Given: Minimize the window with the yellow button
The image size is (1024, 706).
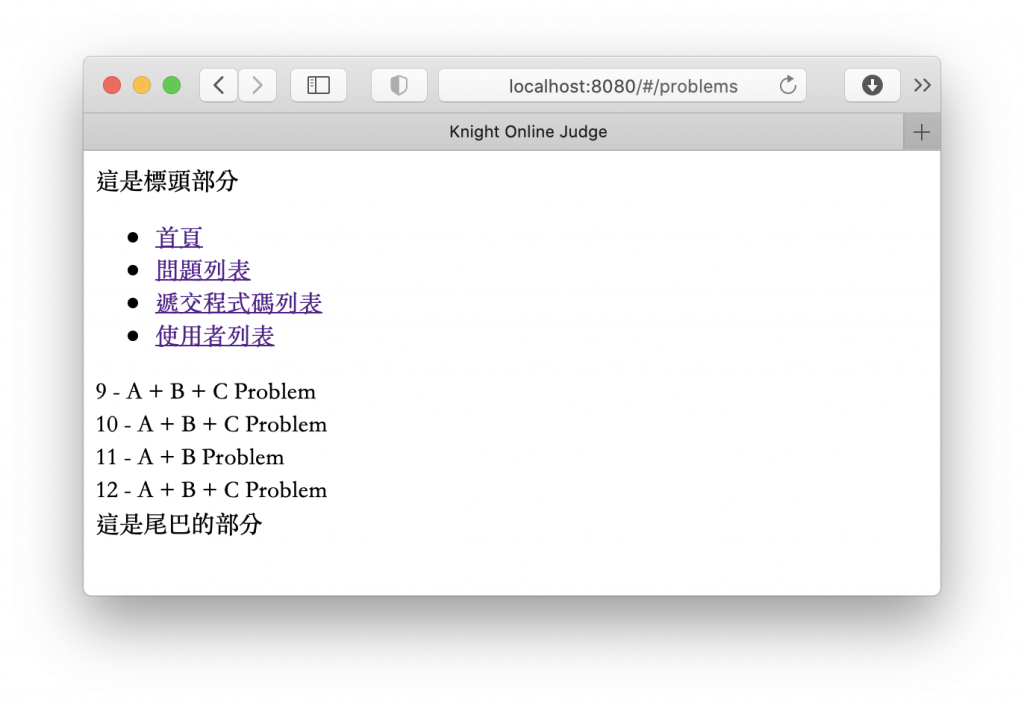Looking at the screenshot, I should [142, 86].
